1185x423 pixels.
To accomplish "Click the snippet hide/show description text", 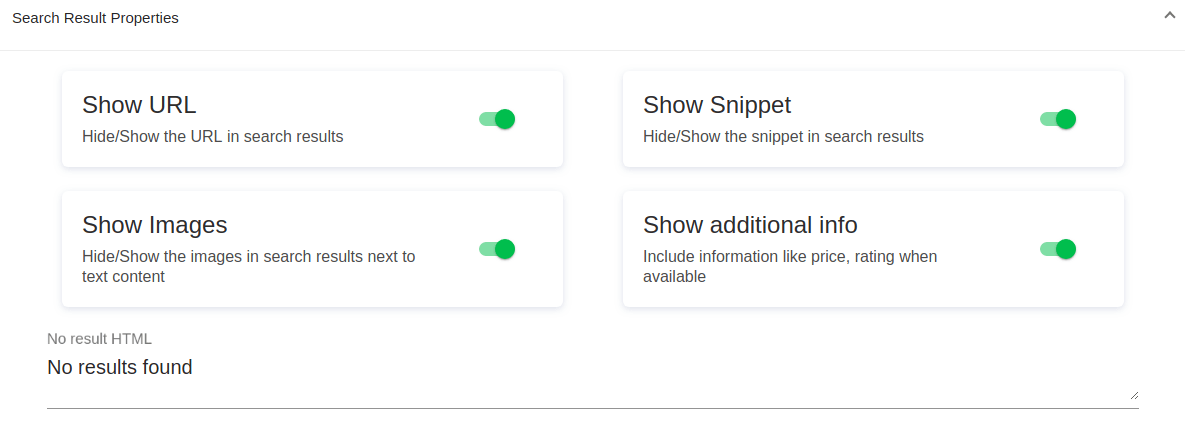I will click(x=783, y=136).
